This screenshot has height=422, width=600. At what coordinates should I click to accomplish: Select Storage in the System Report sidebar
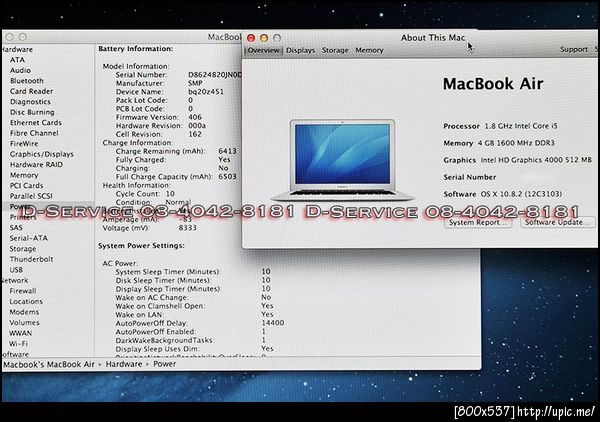[x=23, y=249]
